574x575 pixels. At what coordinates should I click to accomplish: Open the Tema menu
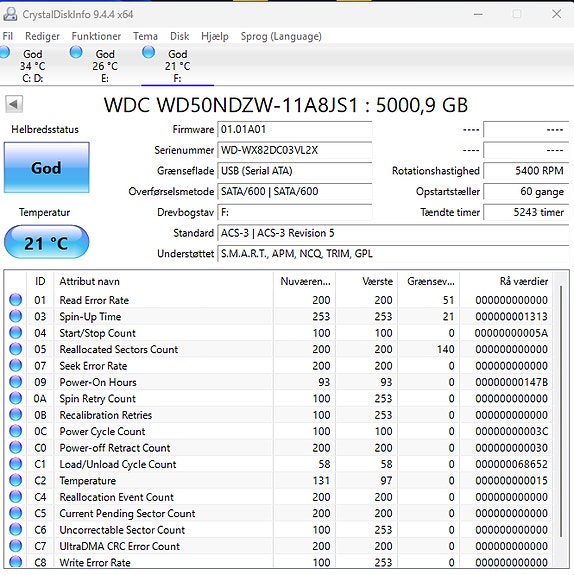pyautogui.click(x=145, y=36)
